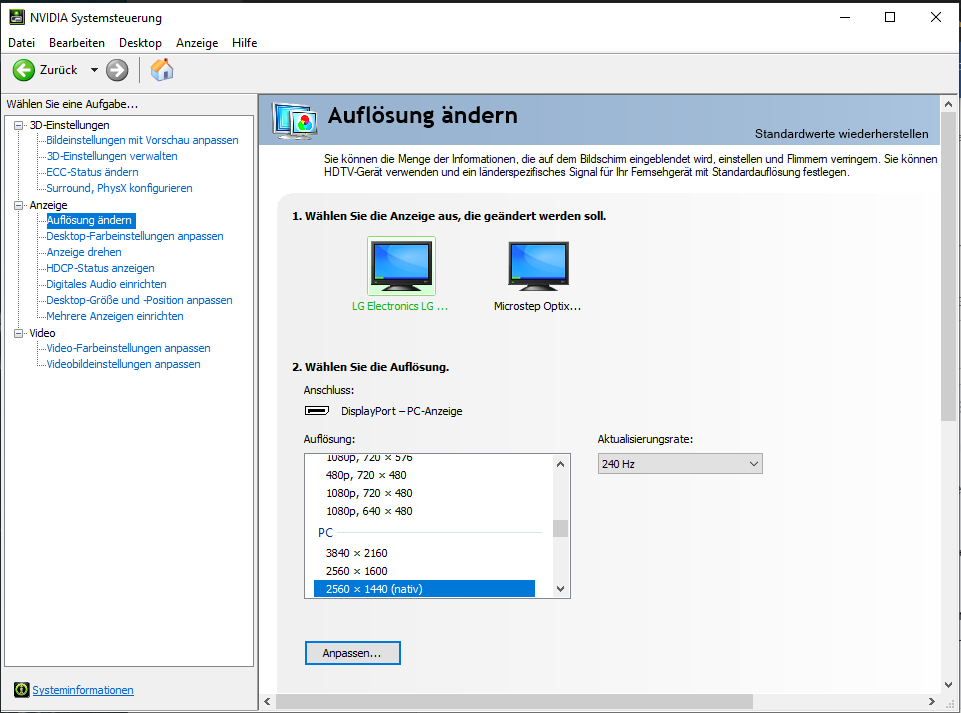Viewport: 961px width, 713px height.
Task: Open ECC-Status ändern
Action: pyautogui.click(x=93, y=172)
